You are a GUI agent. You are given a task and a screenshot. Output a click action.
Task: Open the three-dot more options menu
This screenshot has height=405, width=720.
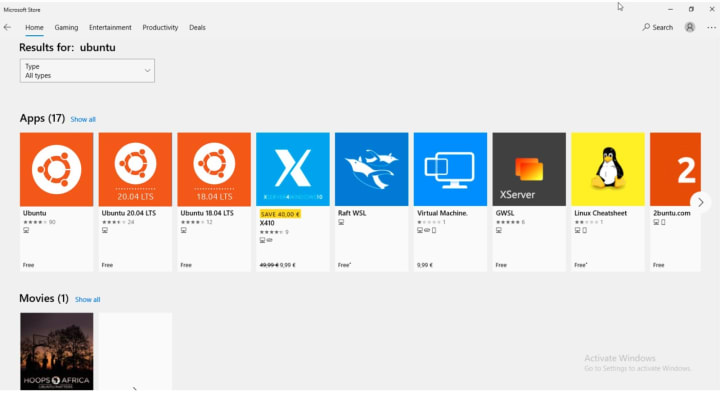coord(711,28)
